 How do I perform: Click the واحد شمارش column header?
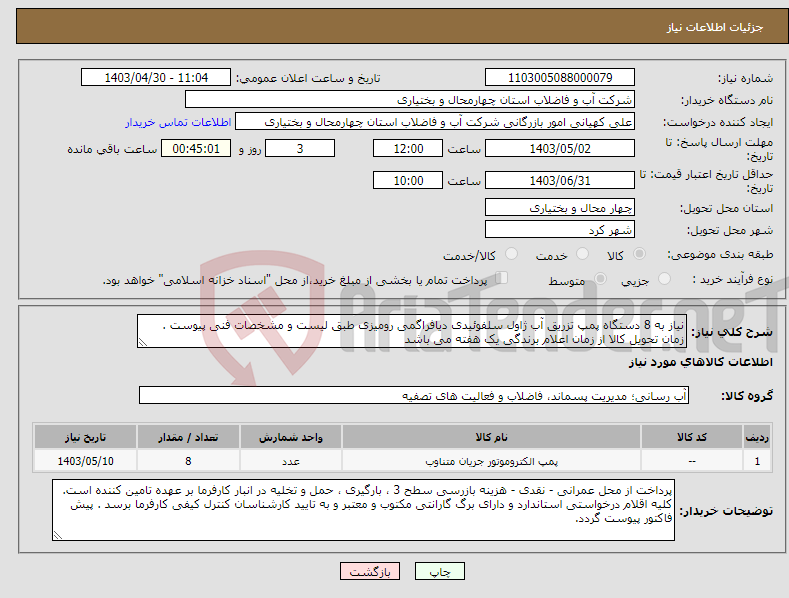(x=291, y=437)
